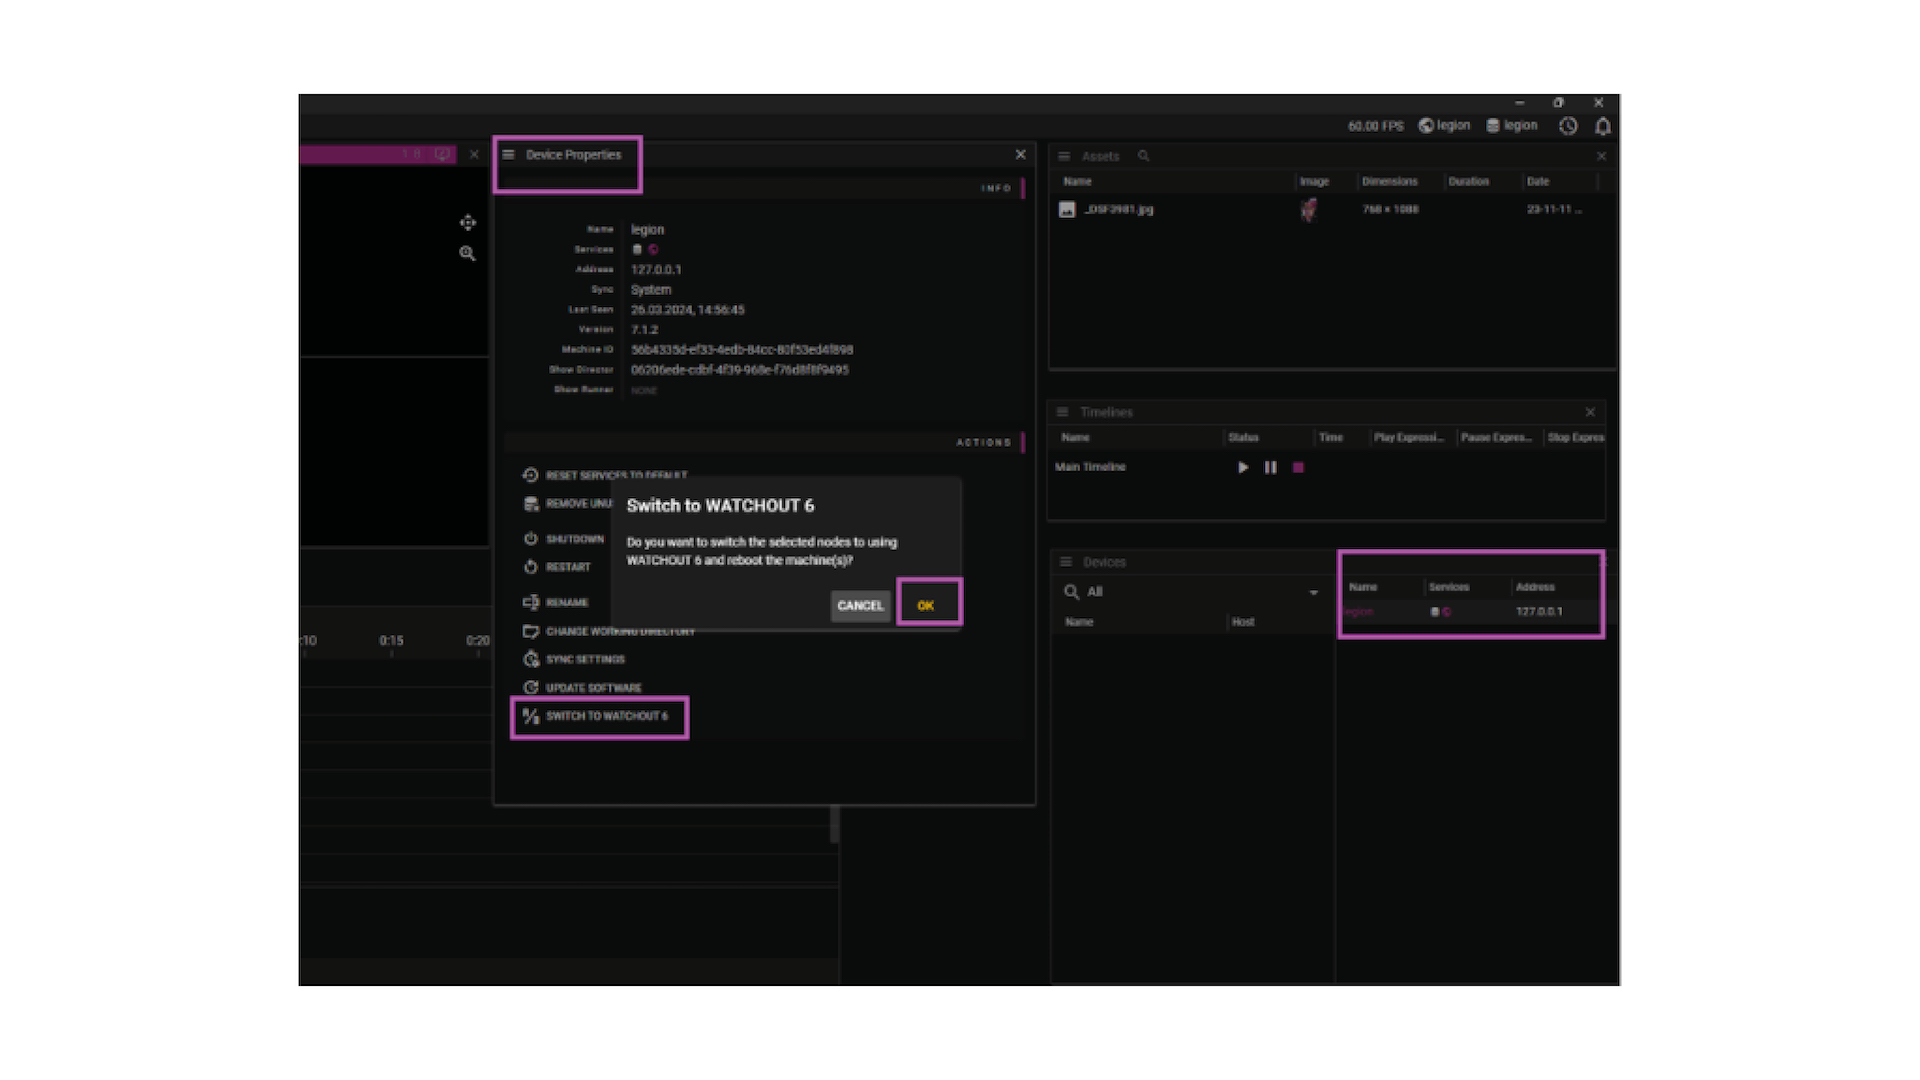The image size is (1920, 1080).
Task: Click the Sync Settings action
Action: click(x=585, y=659)
